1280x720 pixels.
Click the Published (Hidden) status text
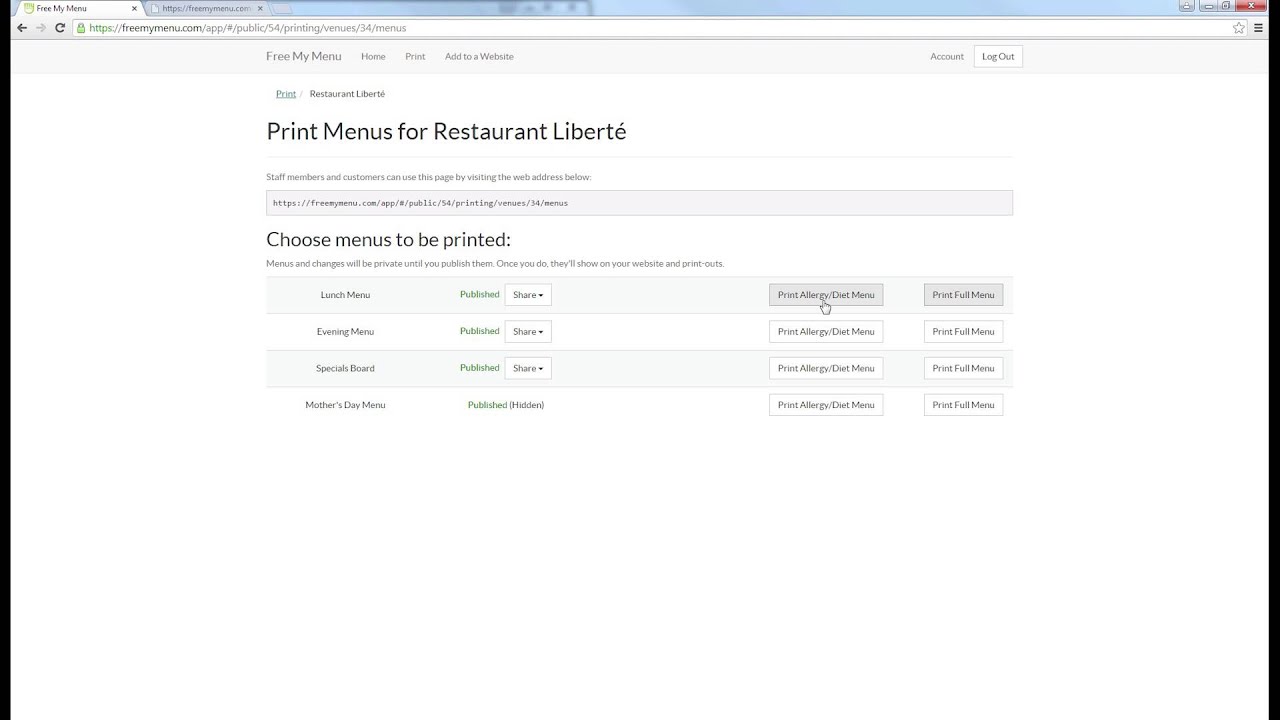pyautogui.click(x=506, y=405)
